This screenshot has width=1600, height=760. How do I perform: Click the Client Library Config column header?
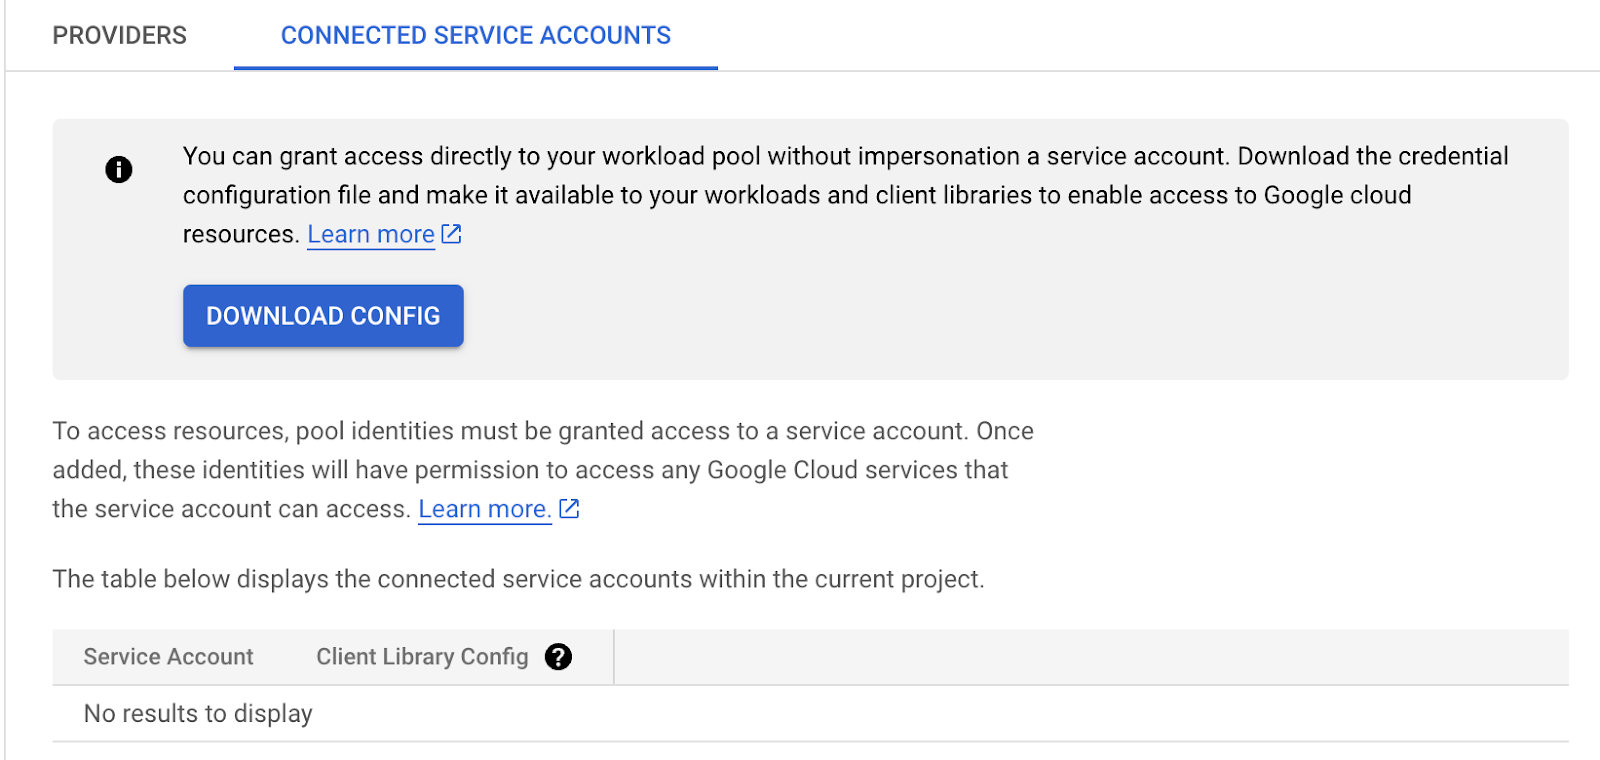tap(421, 657)
